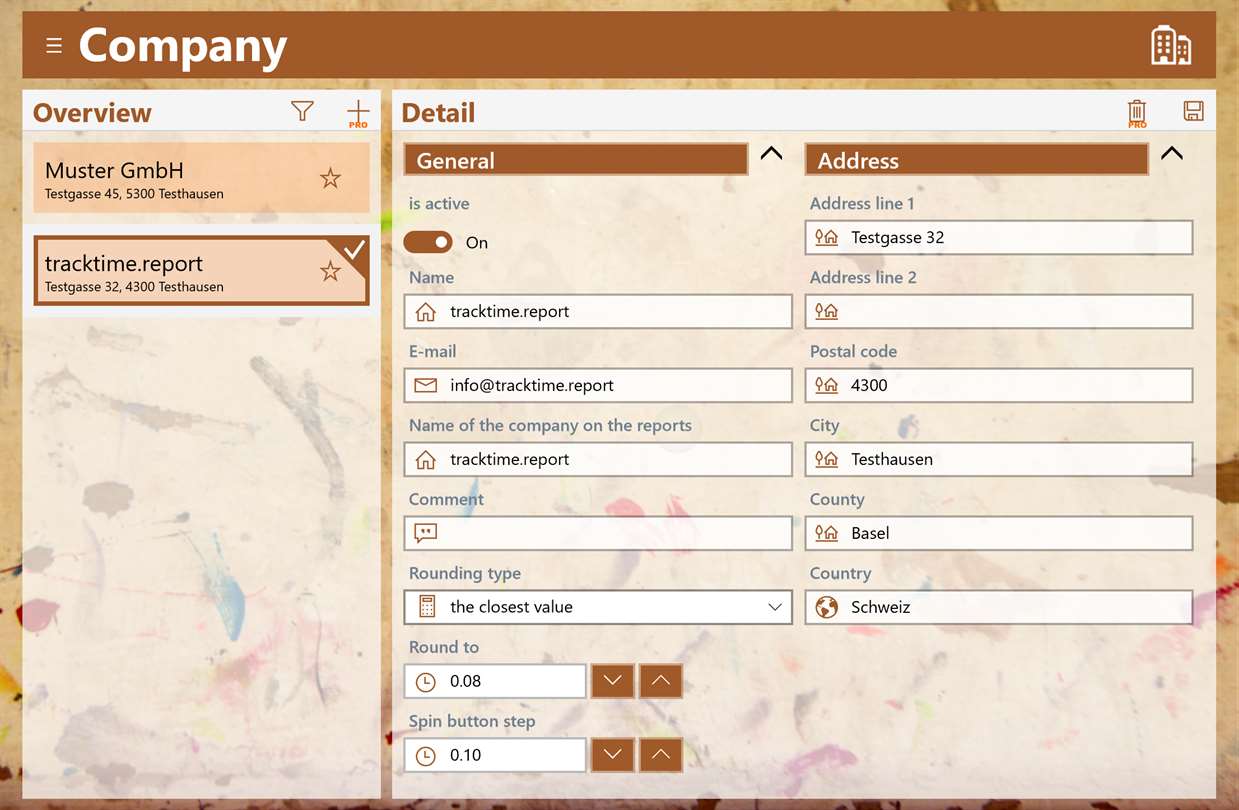Click the globe icon in Country field

click(x=826, y=607)
